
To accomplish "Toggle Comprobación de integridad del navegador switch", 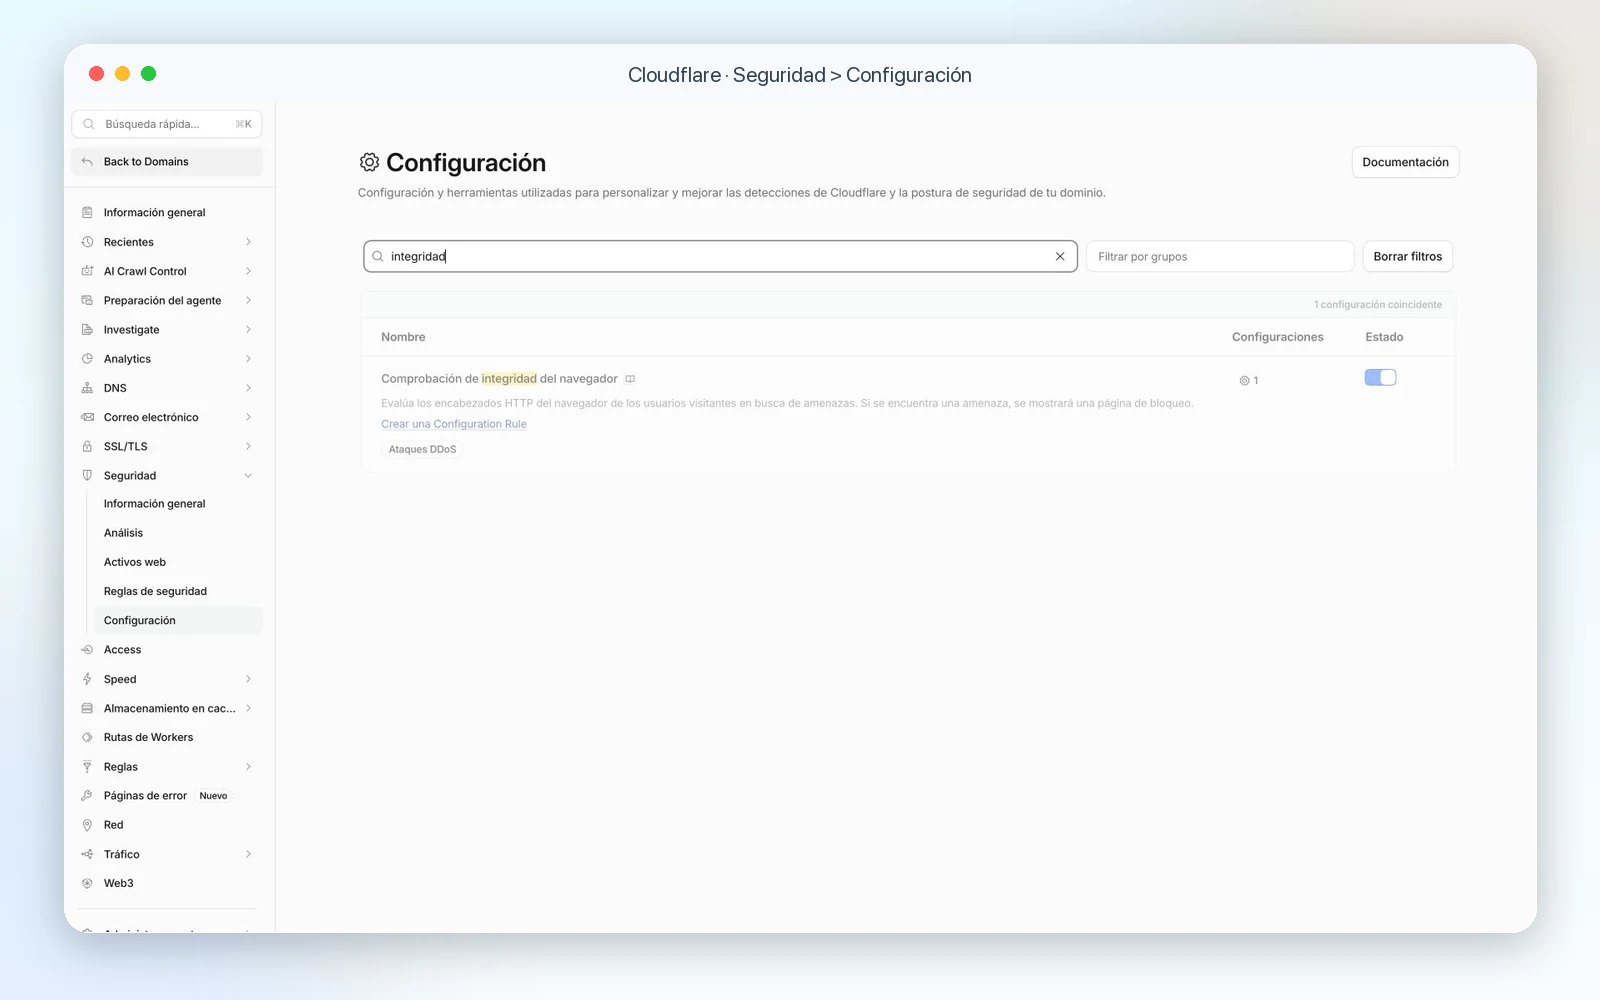I will (x=1380, y=377).
